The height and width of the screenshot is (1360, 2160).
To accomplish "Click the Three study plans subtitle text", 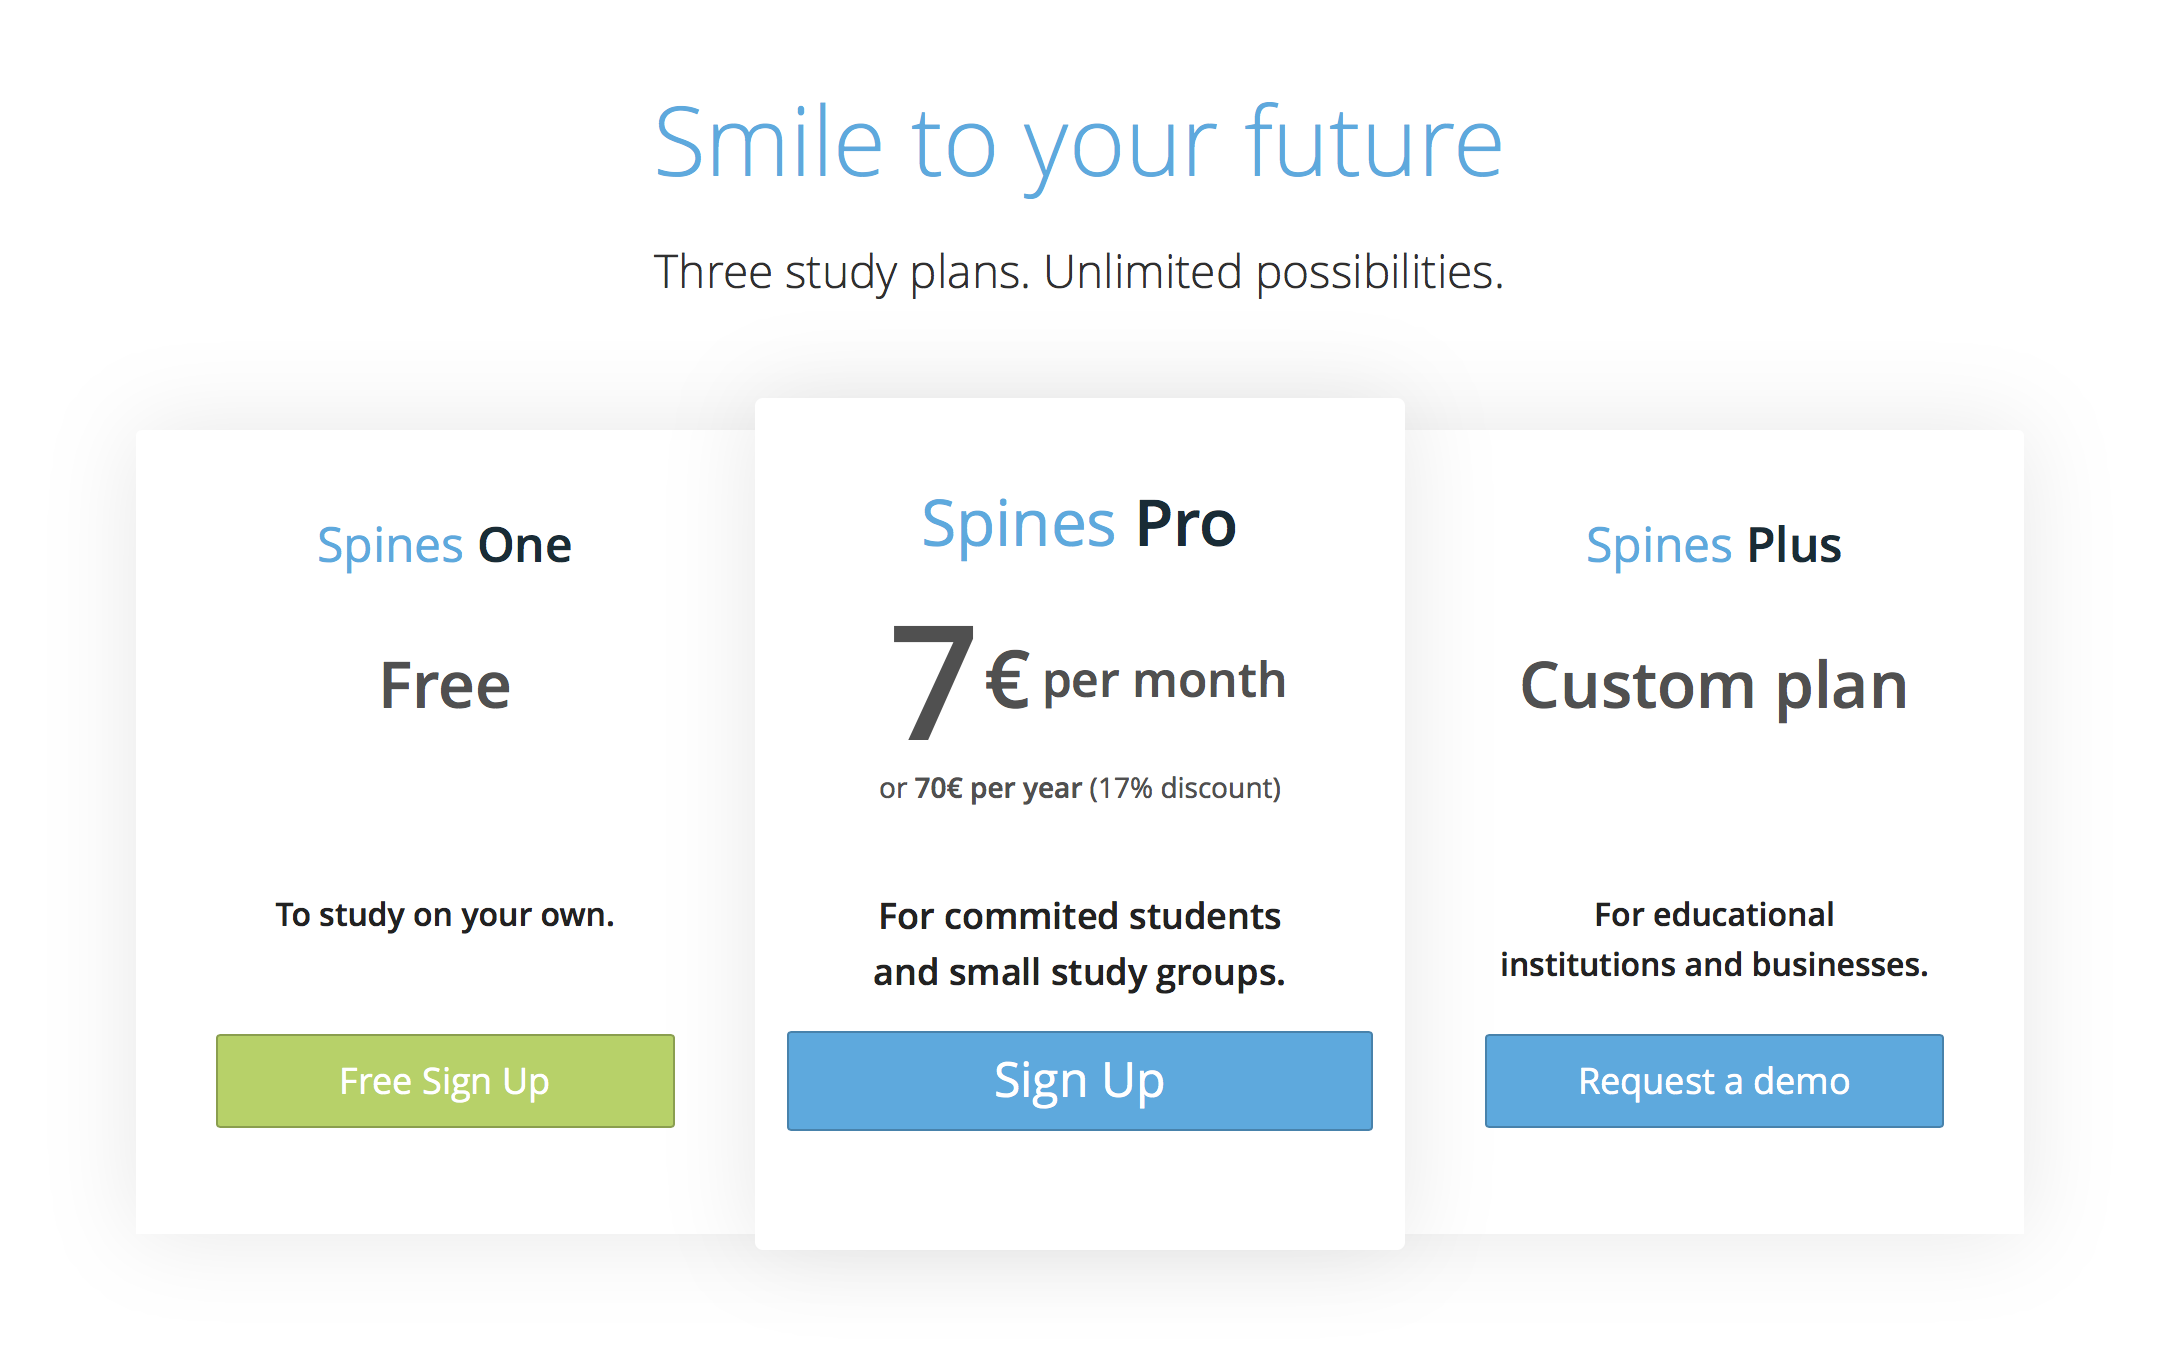I will 1078,272.
